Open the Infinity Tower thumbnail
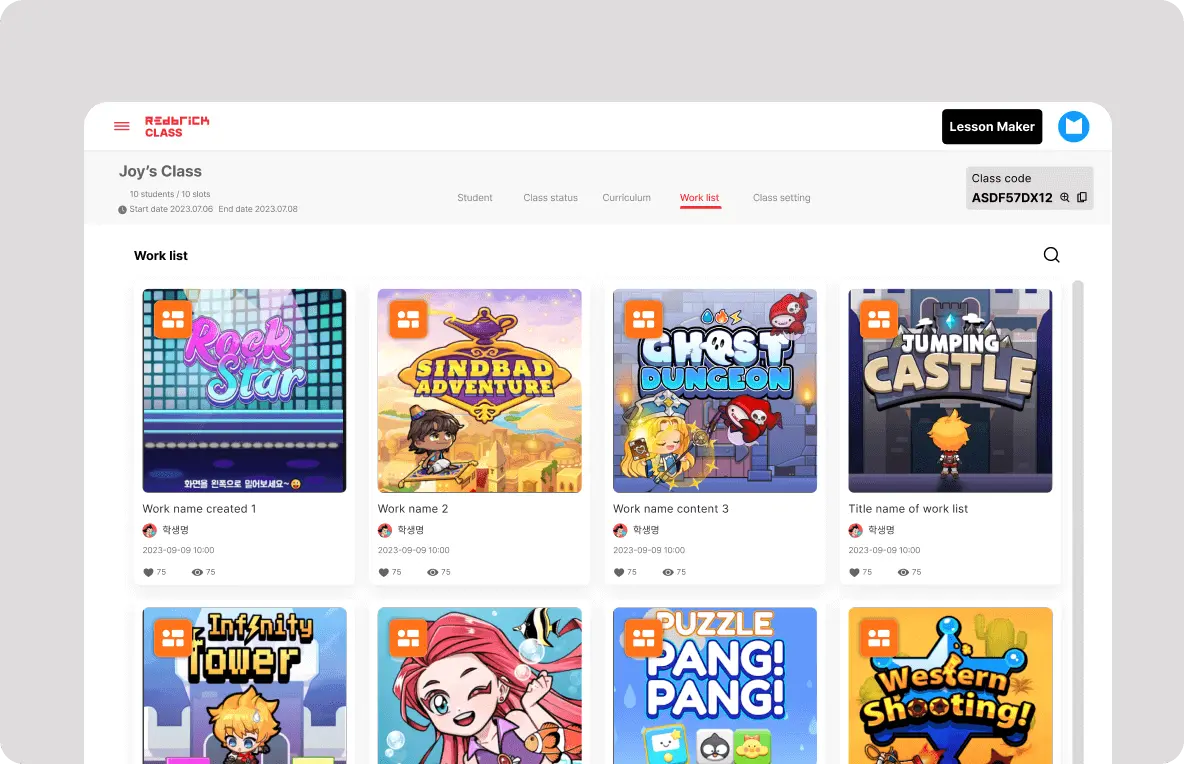Screen dimensions: 1186x764 pyautogui.click(x=244, y=685)
